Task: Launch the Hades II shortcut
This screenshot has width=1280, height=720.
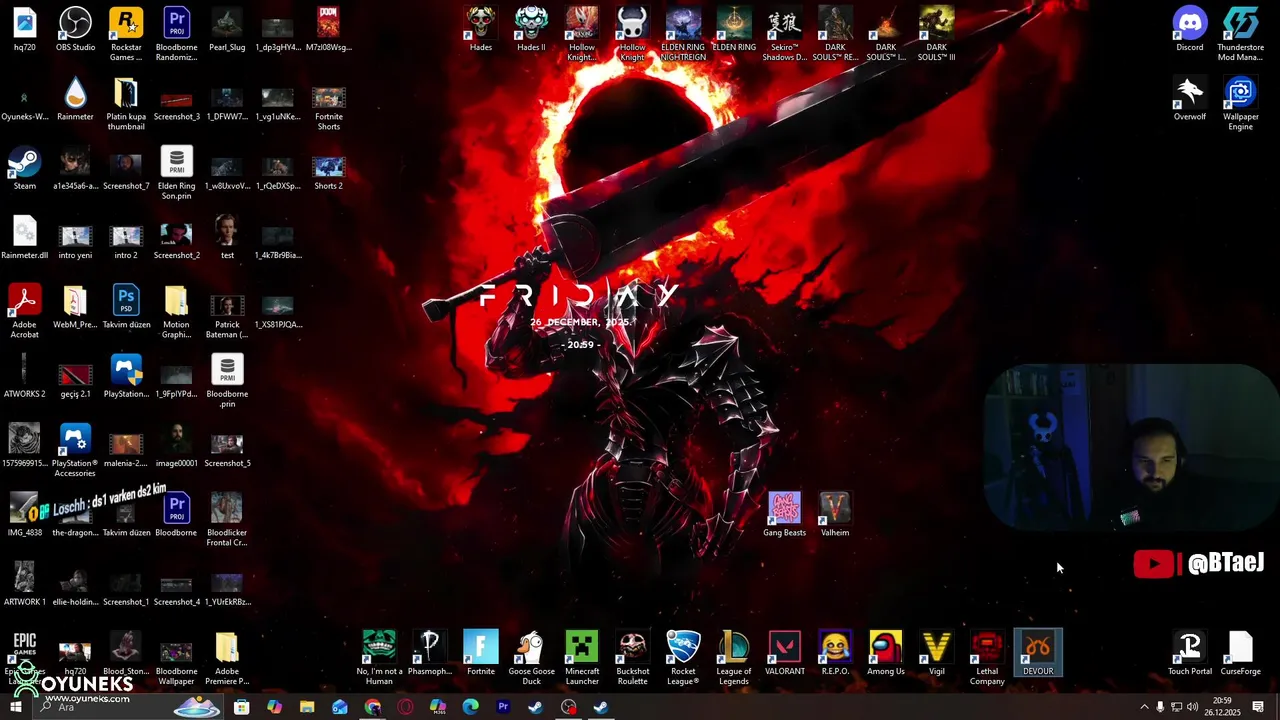Action: click(x=531, y=30)
